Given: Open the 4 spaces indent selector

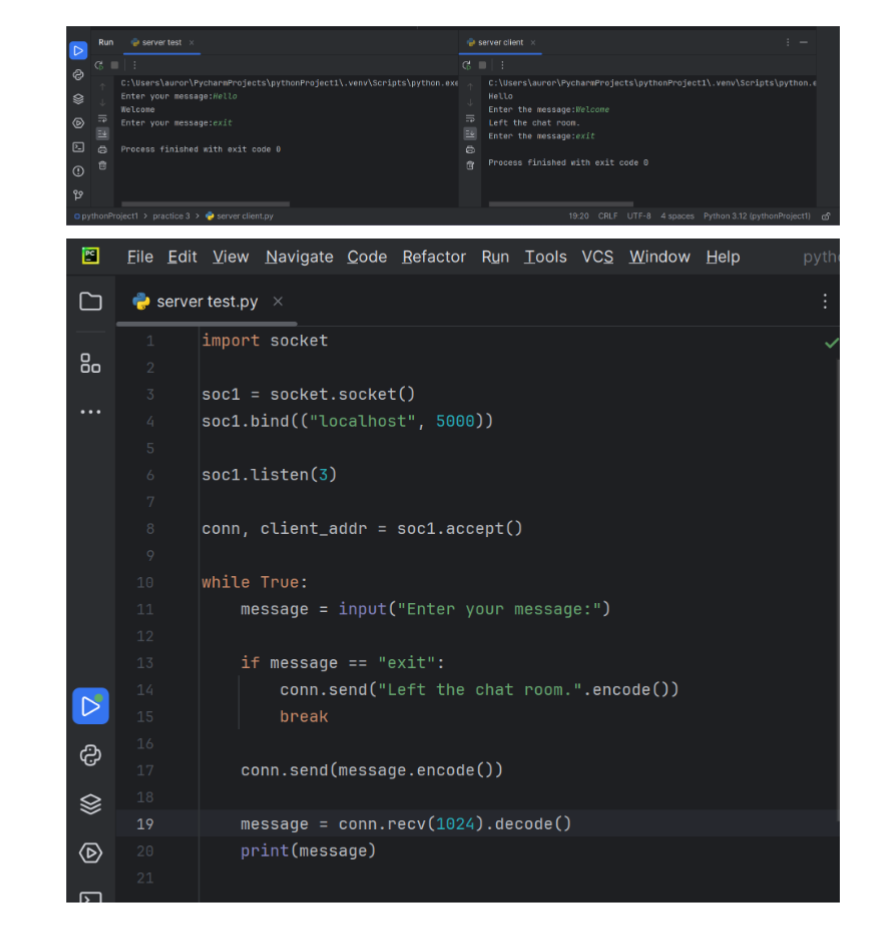Looking at the screenshot, I should pyautogui.click(x=677, y=216).
